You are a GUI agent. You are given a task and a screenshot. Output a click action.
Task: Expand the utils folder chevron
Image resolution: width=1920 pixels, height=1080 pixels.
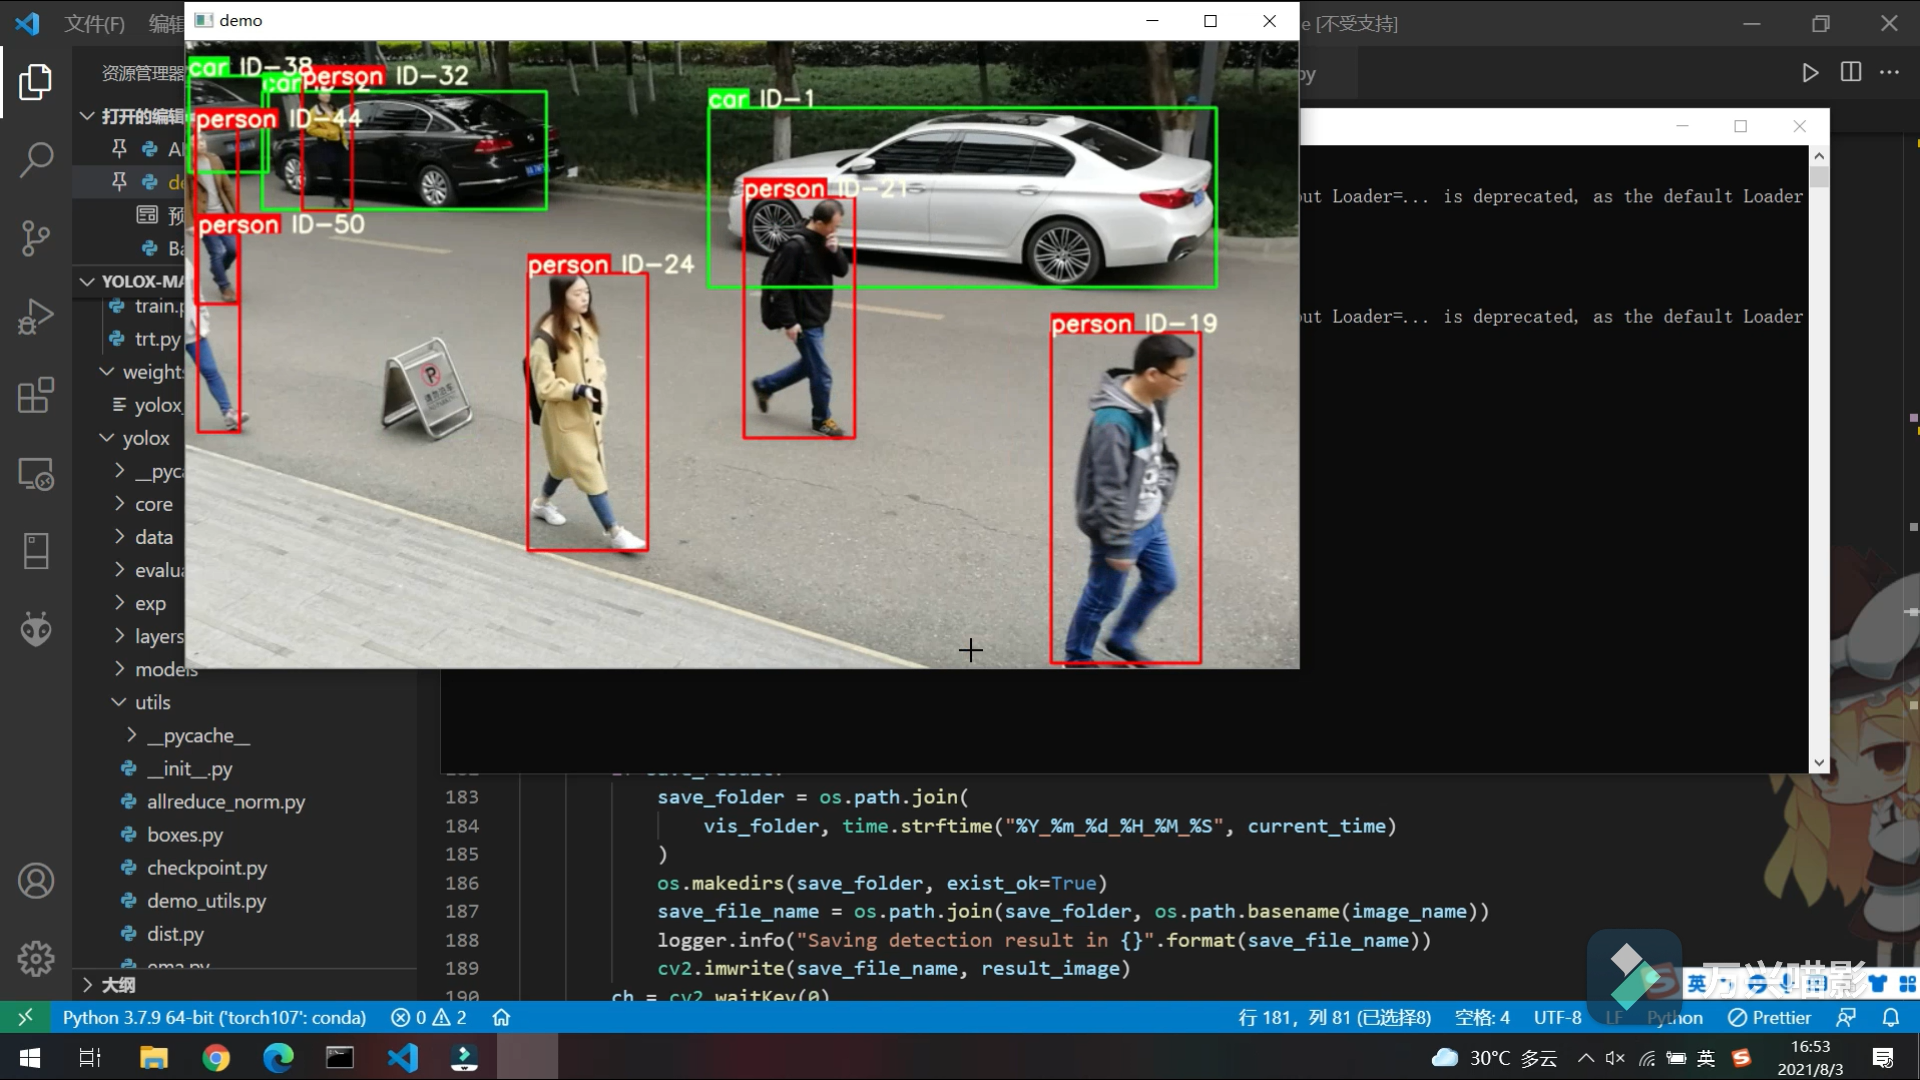click(119, 702)
